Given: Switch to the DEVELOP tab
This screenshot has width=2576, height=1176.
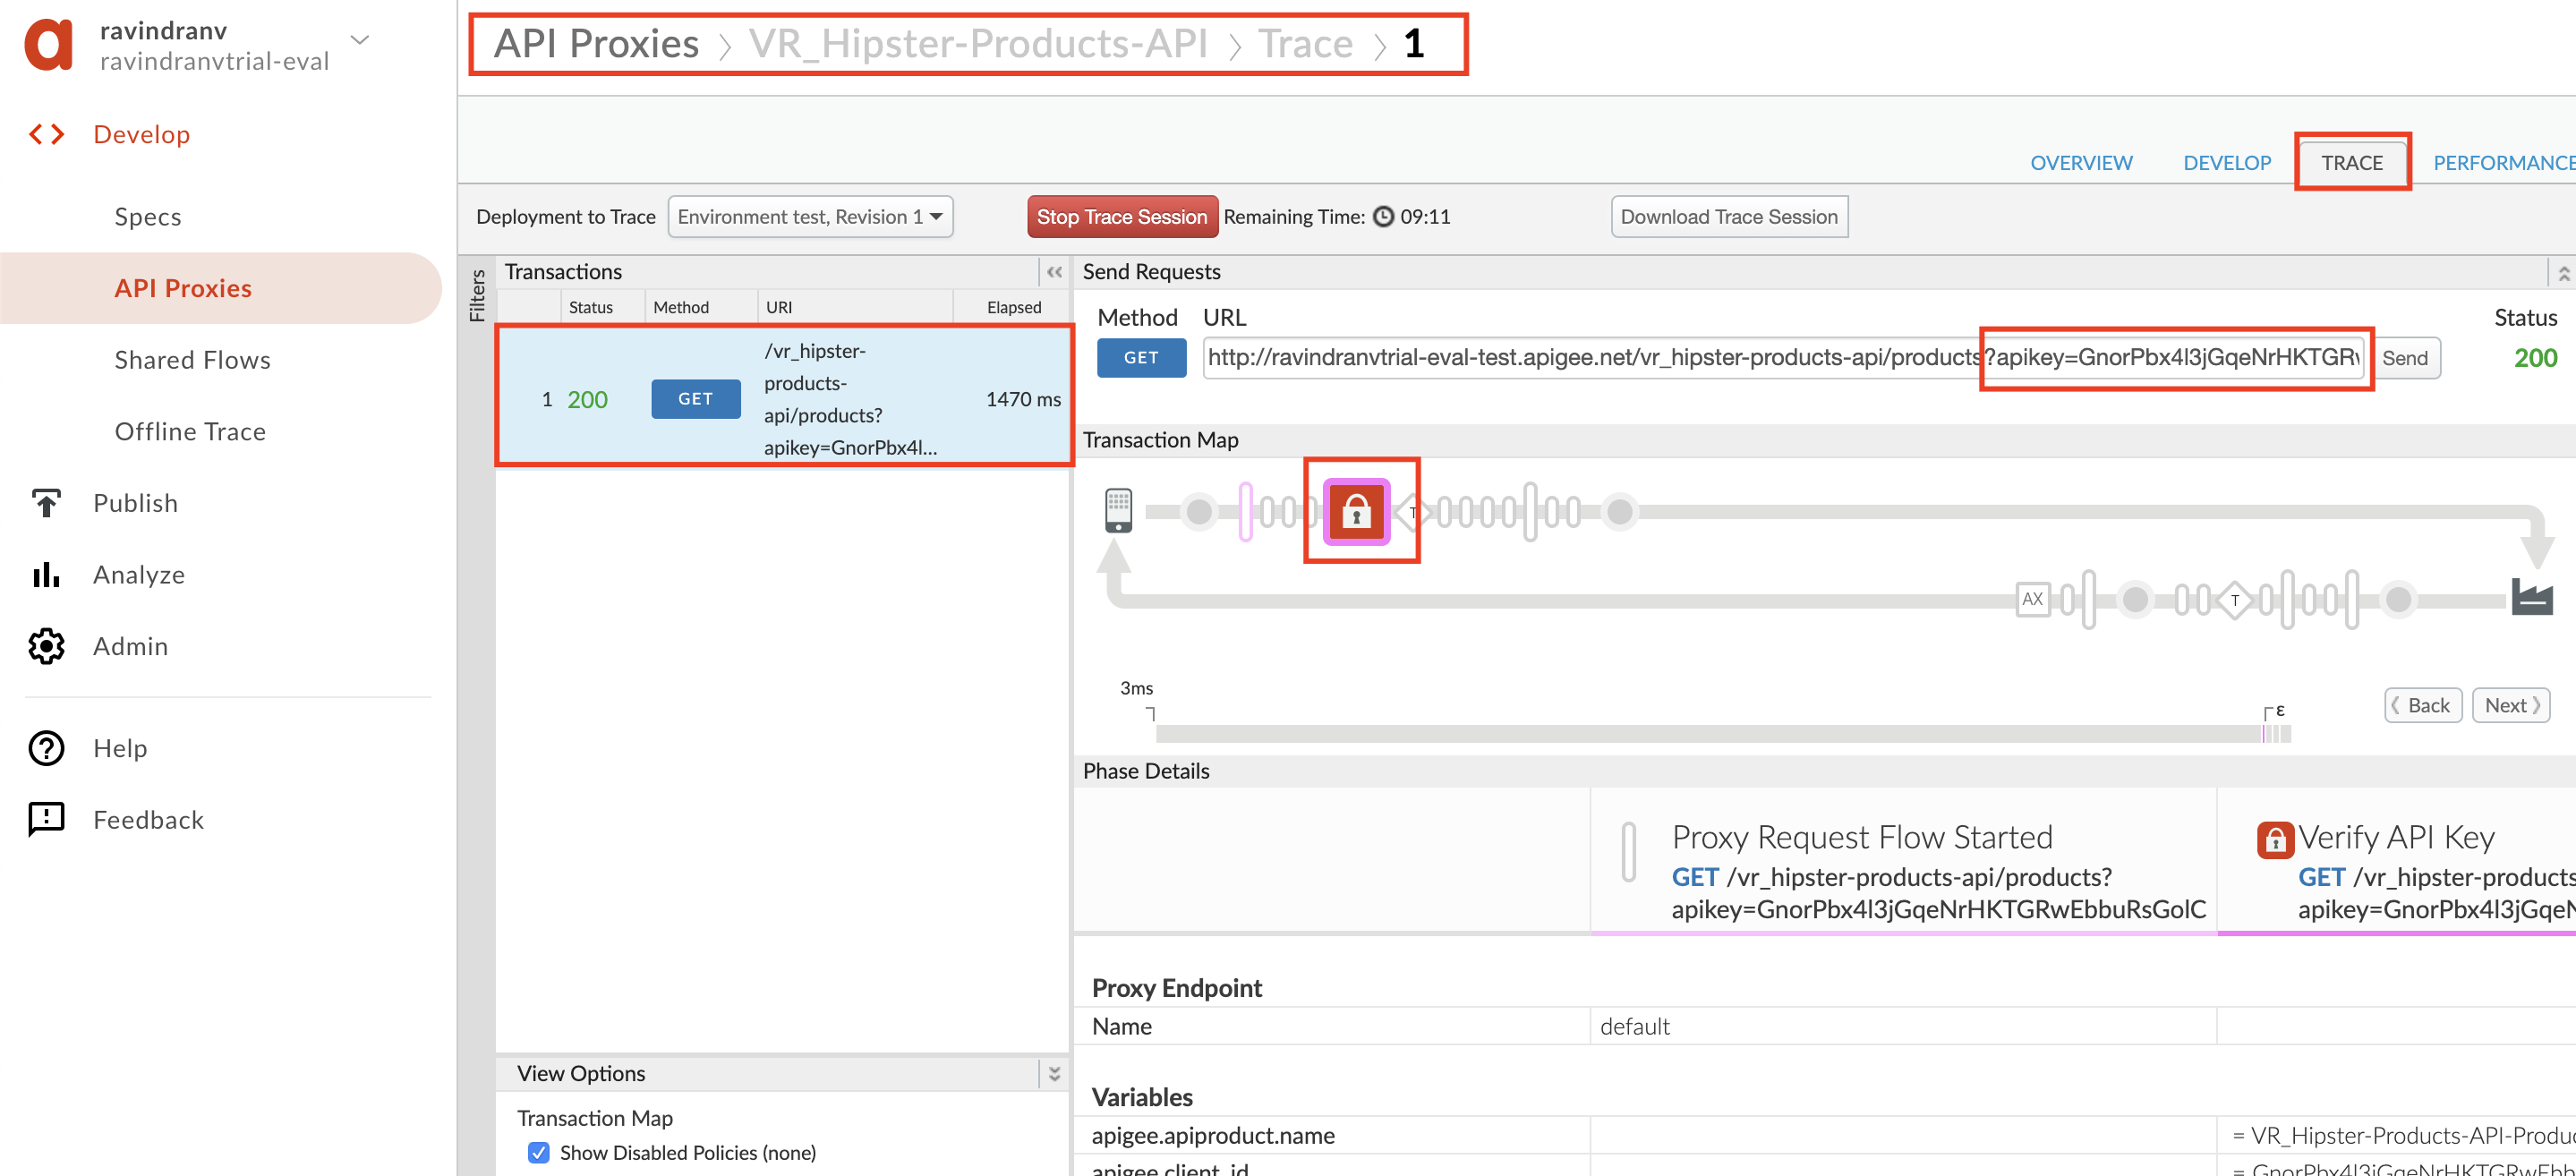Looking at the screenshot, I should coord(2227,163).
